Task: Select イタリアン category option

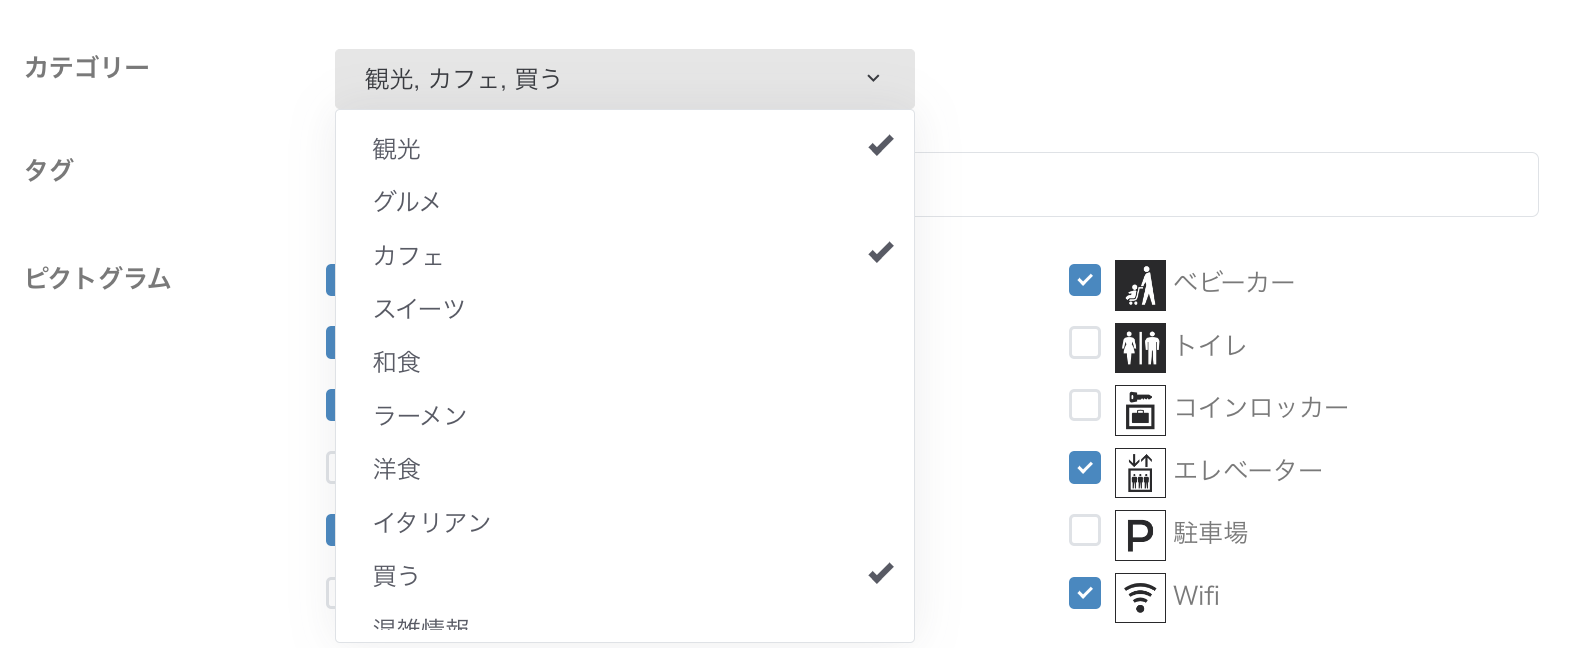Action: (625, 522)
